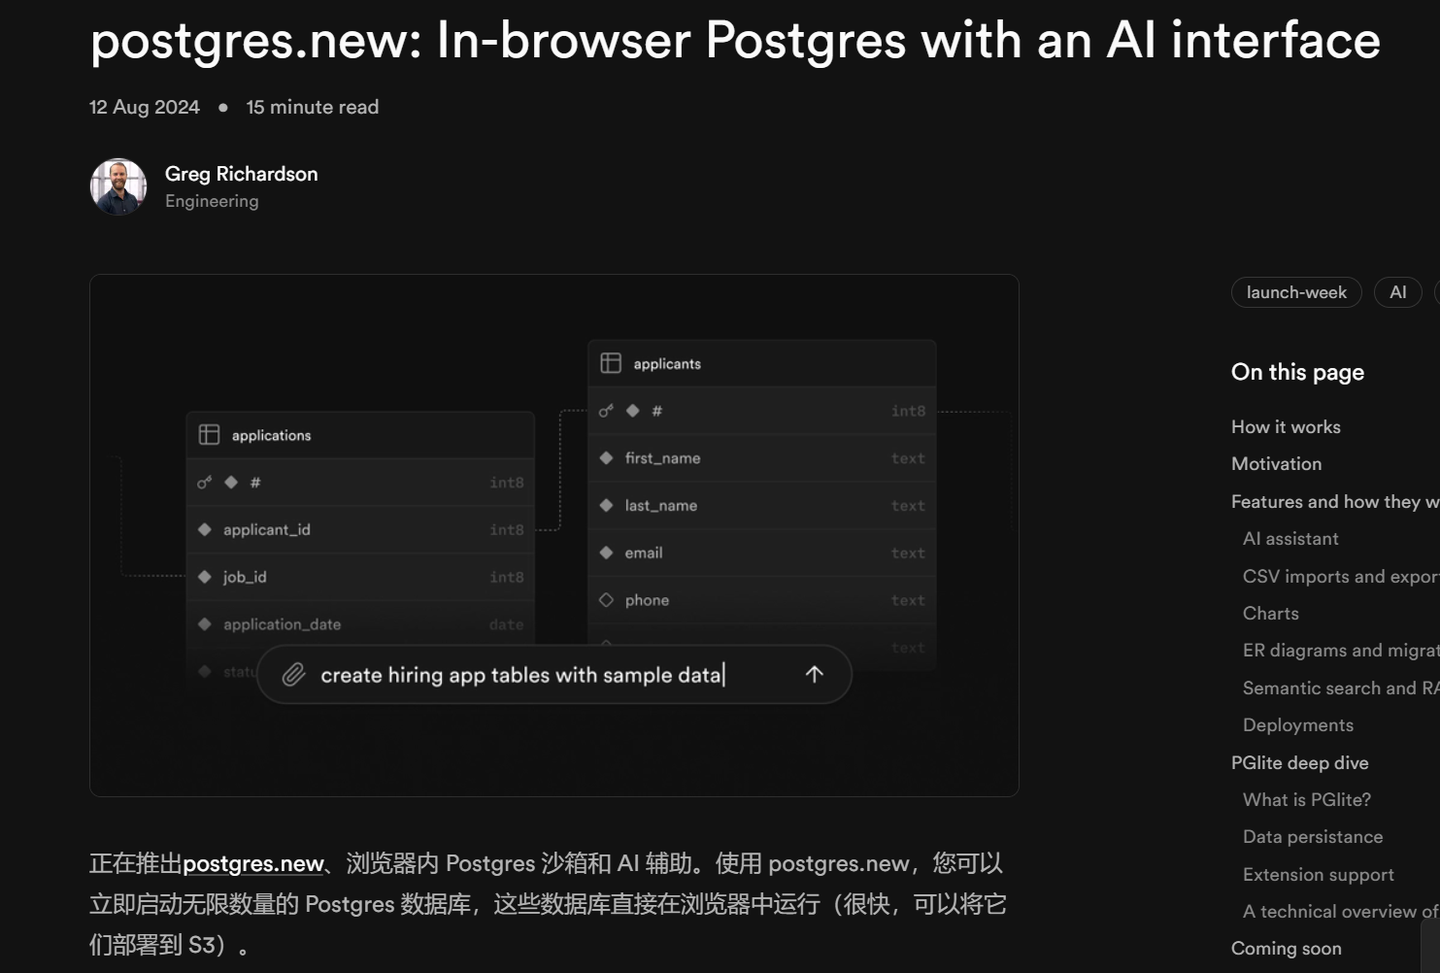Open the postgres.new link
This screenshot has height=973, width=1440.
[253, 863]
